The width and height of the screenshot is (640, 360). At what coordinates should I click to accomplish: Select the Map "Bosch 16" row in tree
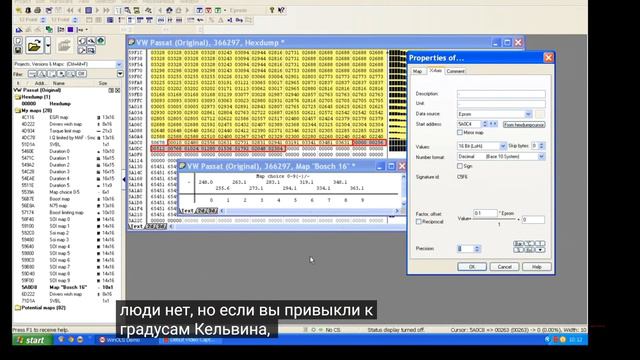[x=67, y=287]
